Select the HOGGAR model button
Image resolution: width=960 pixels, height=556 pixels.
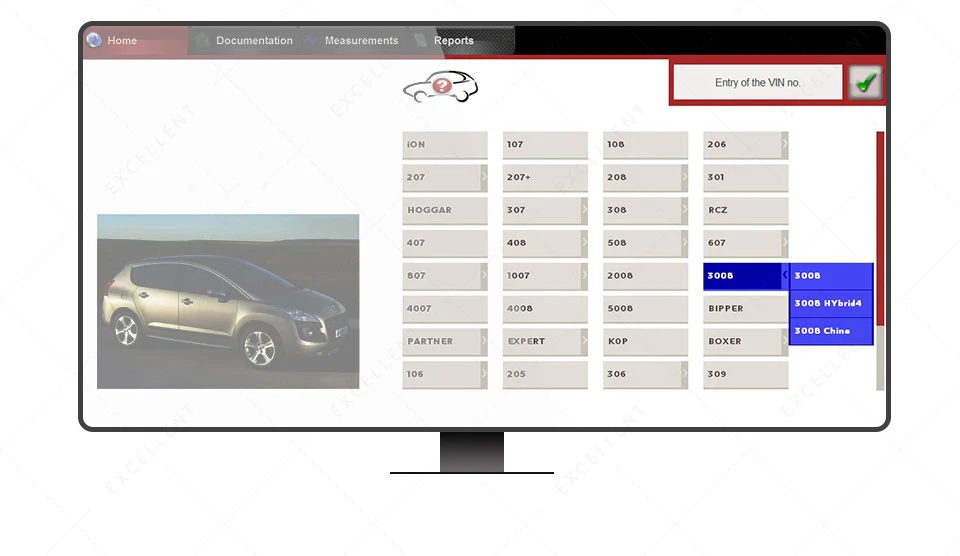(x=445, y=211)
